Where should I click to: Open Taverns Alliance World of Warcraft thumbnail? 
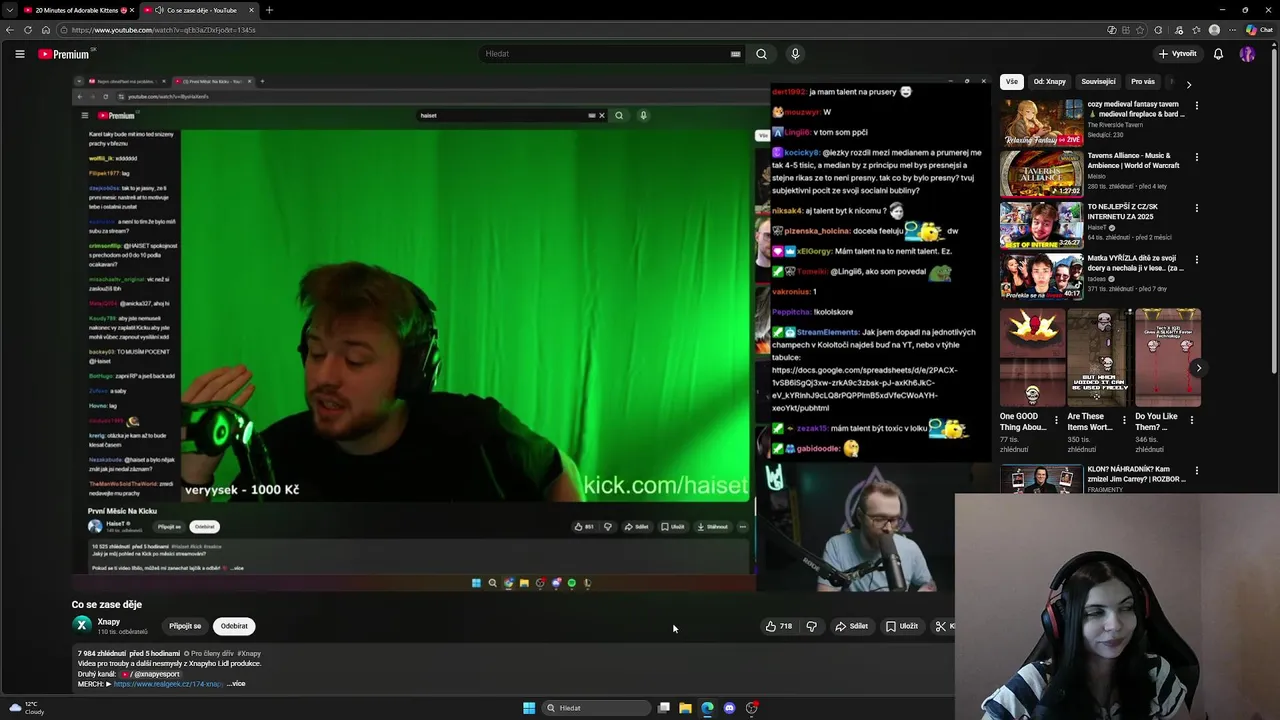[x=1041, y=174]
